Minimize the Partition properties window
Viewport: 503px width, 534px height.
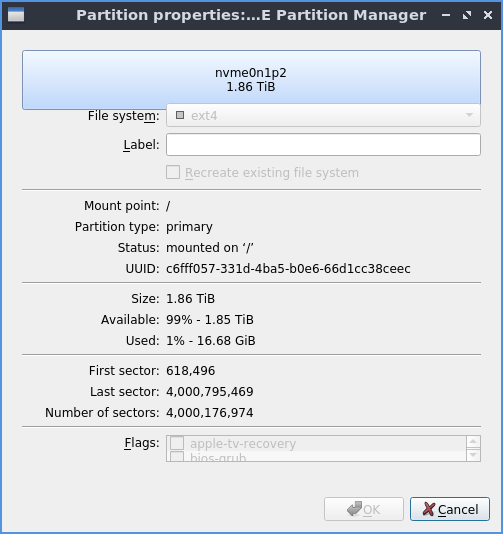tap(446, 15)
